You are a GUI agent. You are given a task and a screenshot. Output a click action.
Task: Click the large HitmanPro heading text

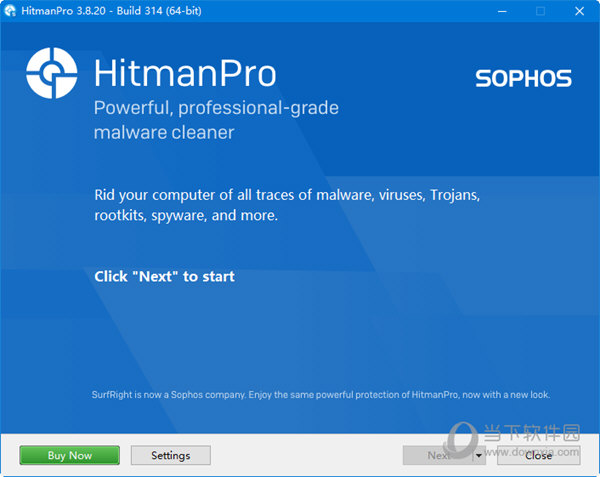(184, 74)
